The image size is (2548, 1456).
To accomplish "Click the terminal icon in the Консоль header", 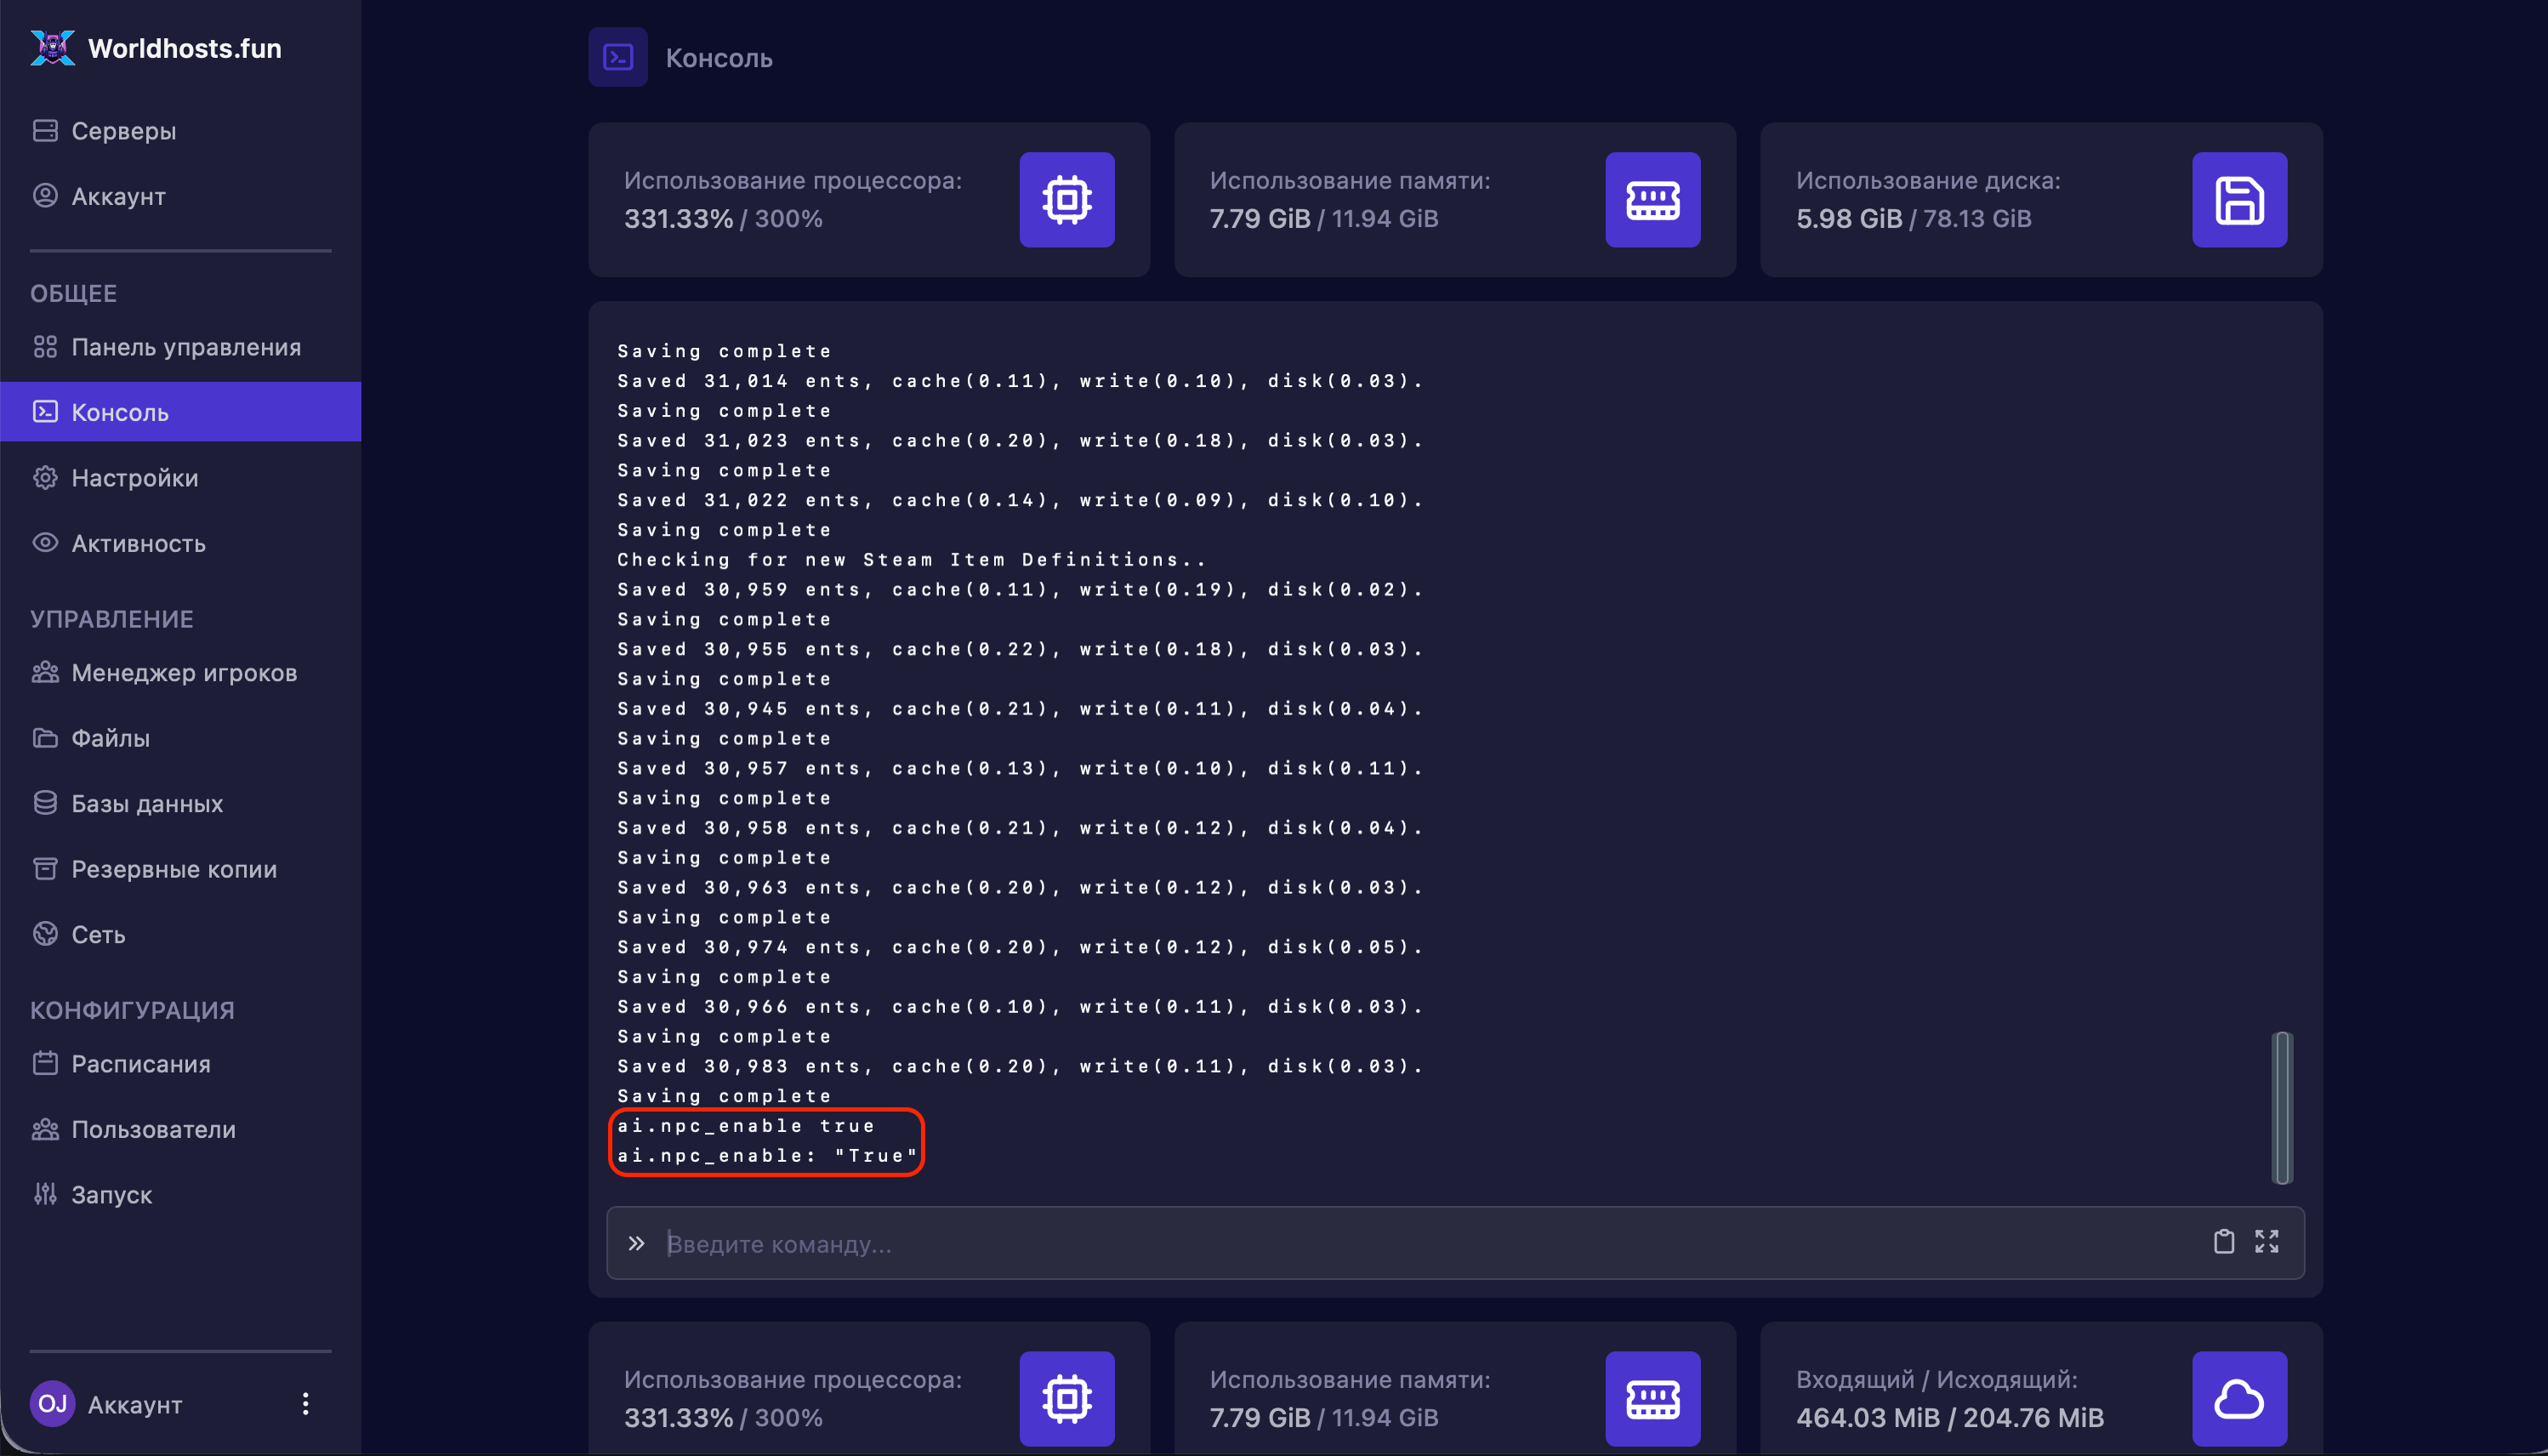I will (x=618, y=57).
